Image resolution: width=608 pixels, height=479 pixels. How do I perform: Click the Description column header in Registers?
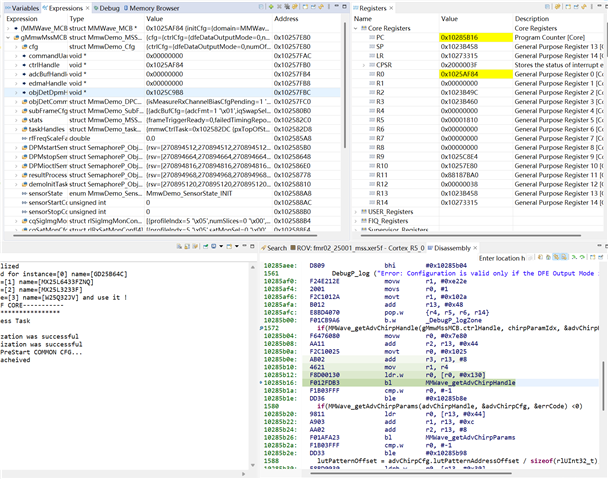[532, 19]
